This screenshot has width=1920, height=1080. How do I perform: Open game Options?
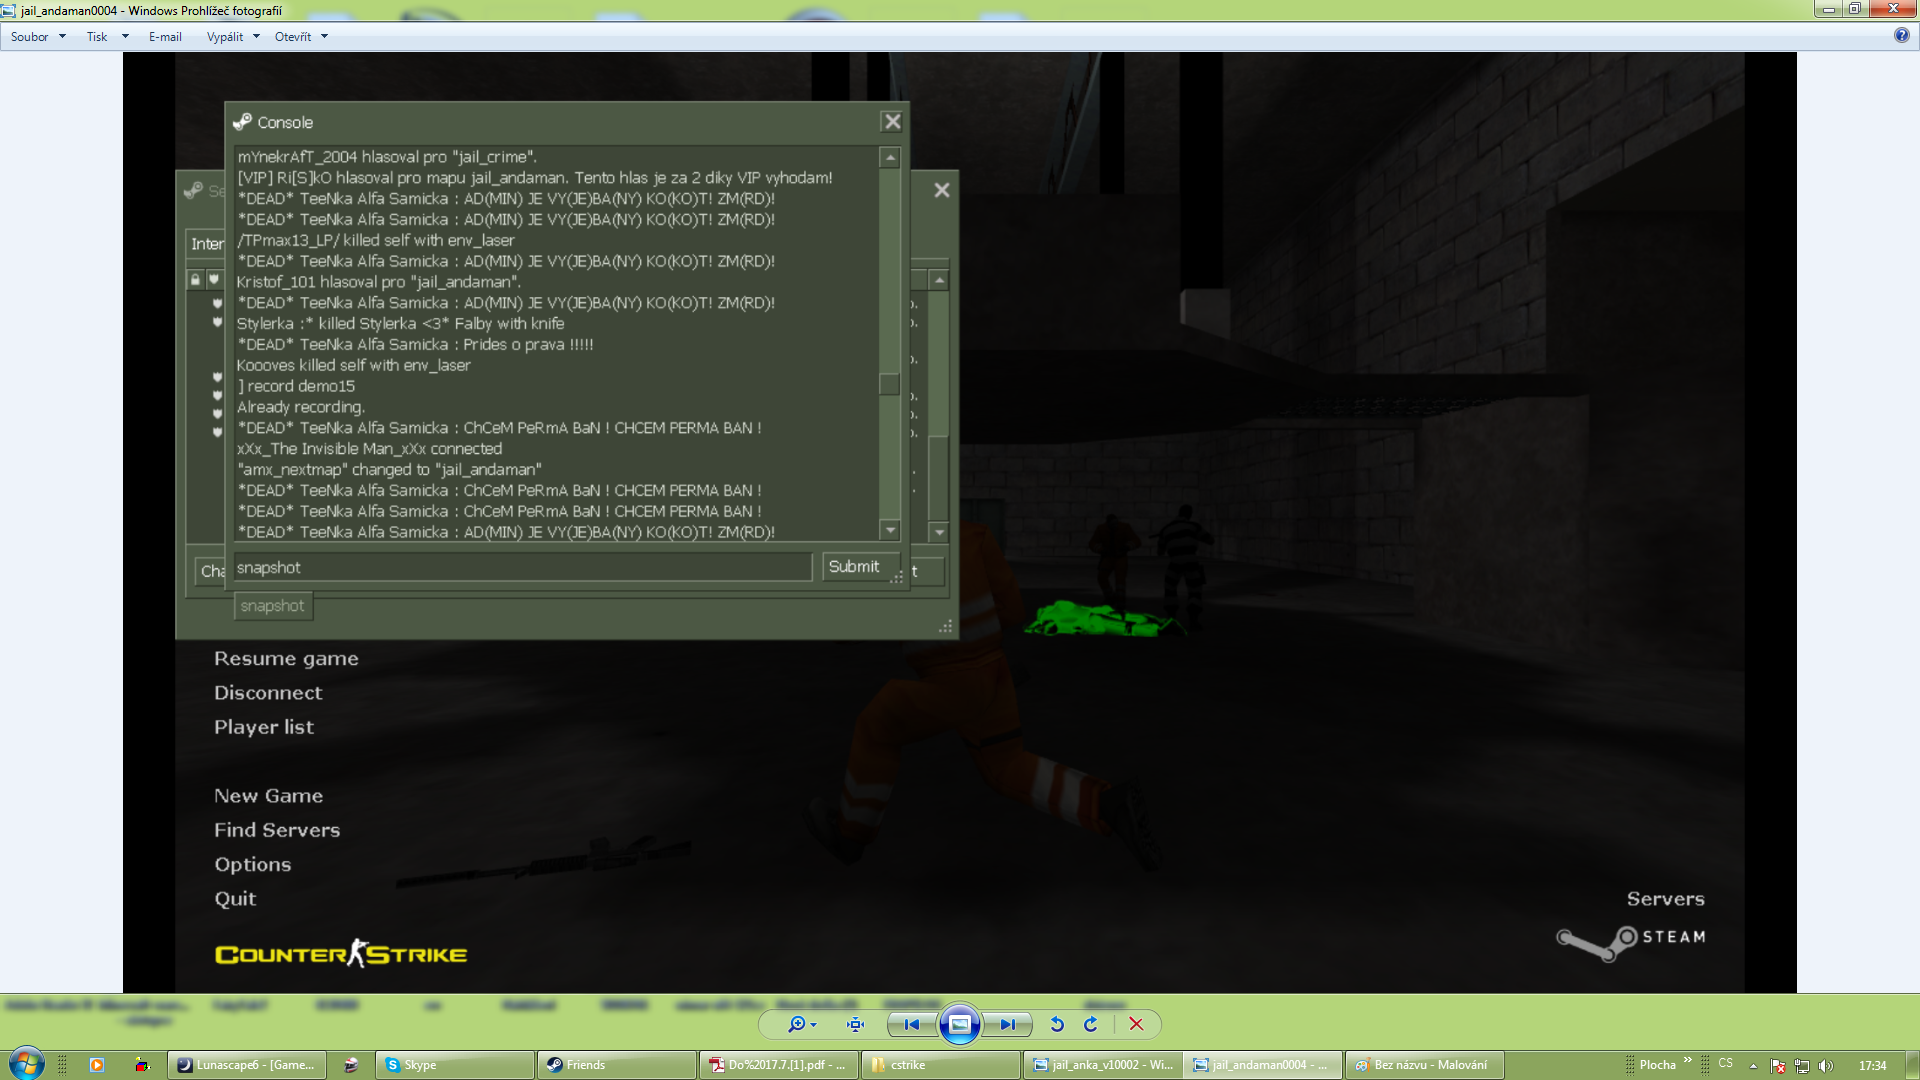[x=252, y=864]
